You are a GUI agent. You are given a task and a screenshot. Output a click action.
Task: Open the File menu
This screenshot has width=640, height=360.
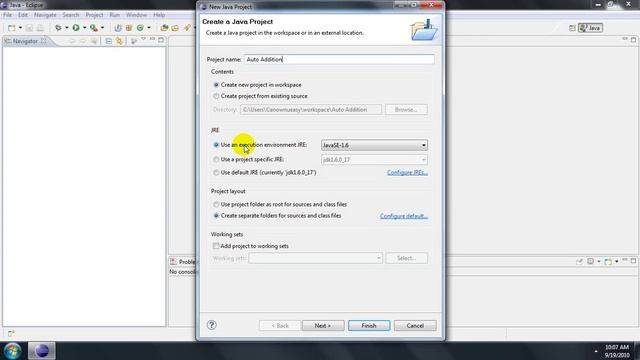click(7, 15)
